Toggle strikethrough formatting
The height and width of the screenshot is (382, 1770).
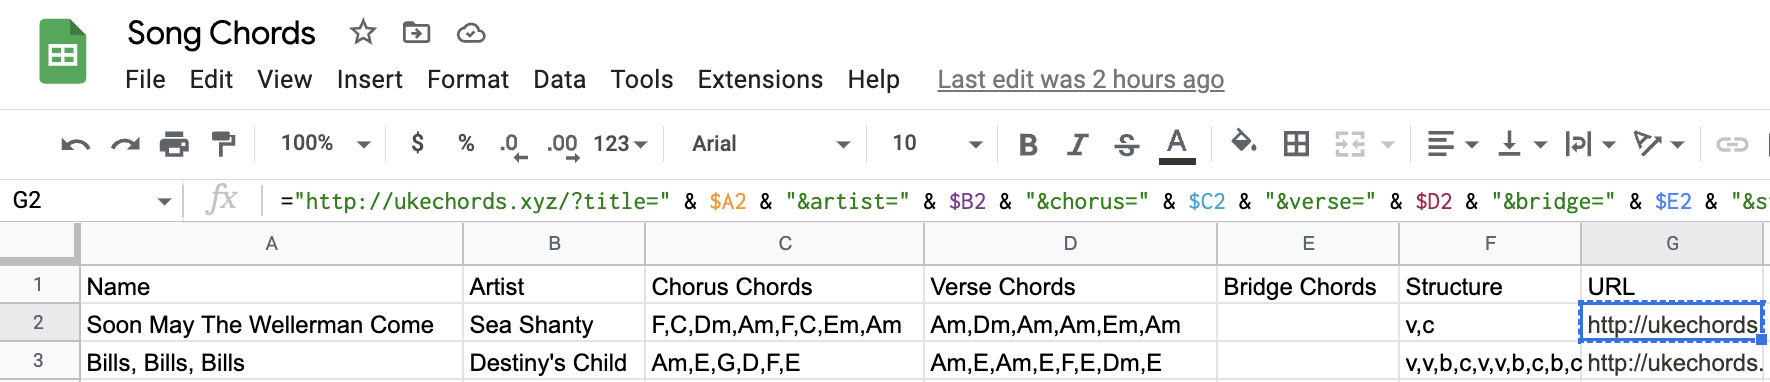(x=1127, y=145)
